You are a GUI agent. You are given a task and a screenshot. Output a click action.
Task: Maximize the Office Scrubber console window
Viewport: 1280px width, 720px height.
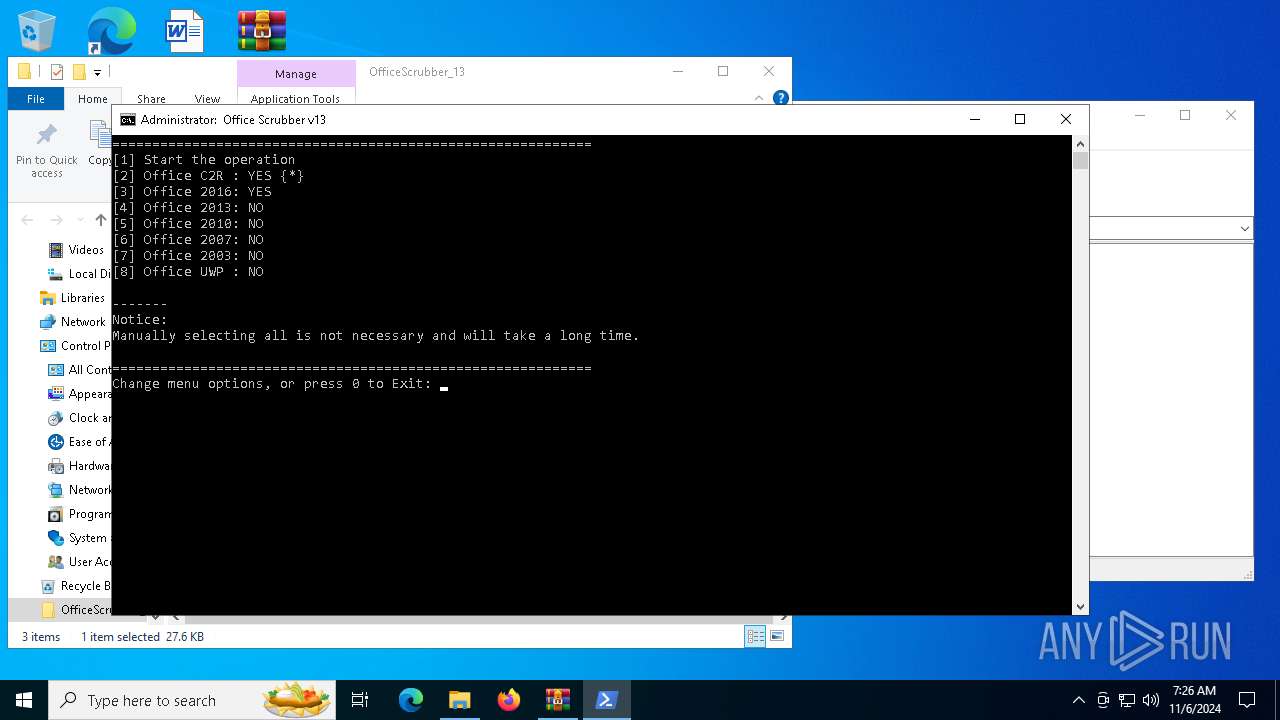tap(1020, 119)
